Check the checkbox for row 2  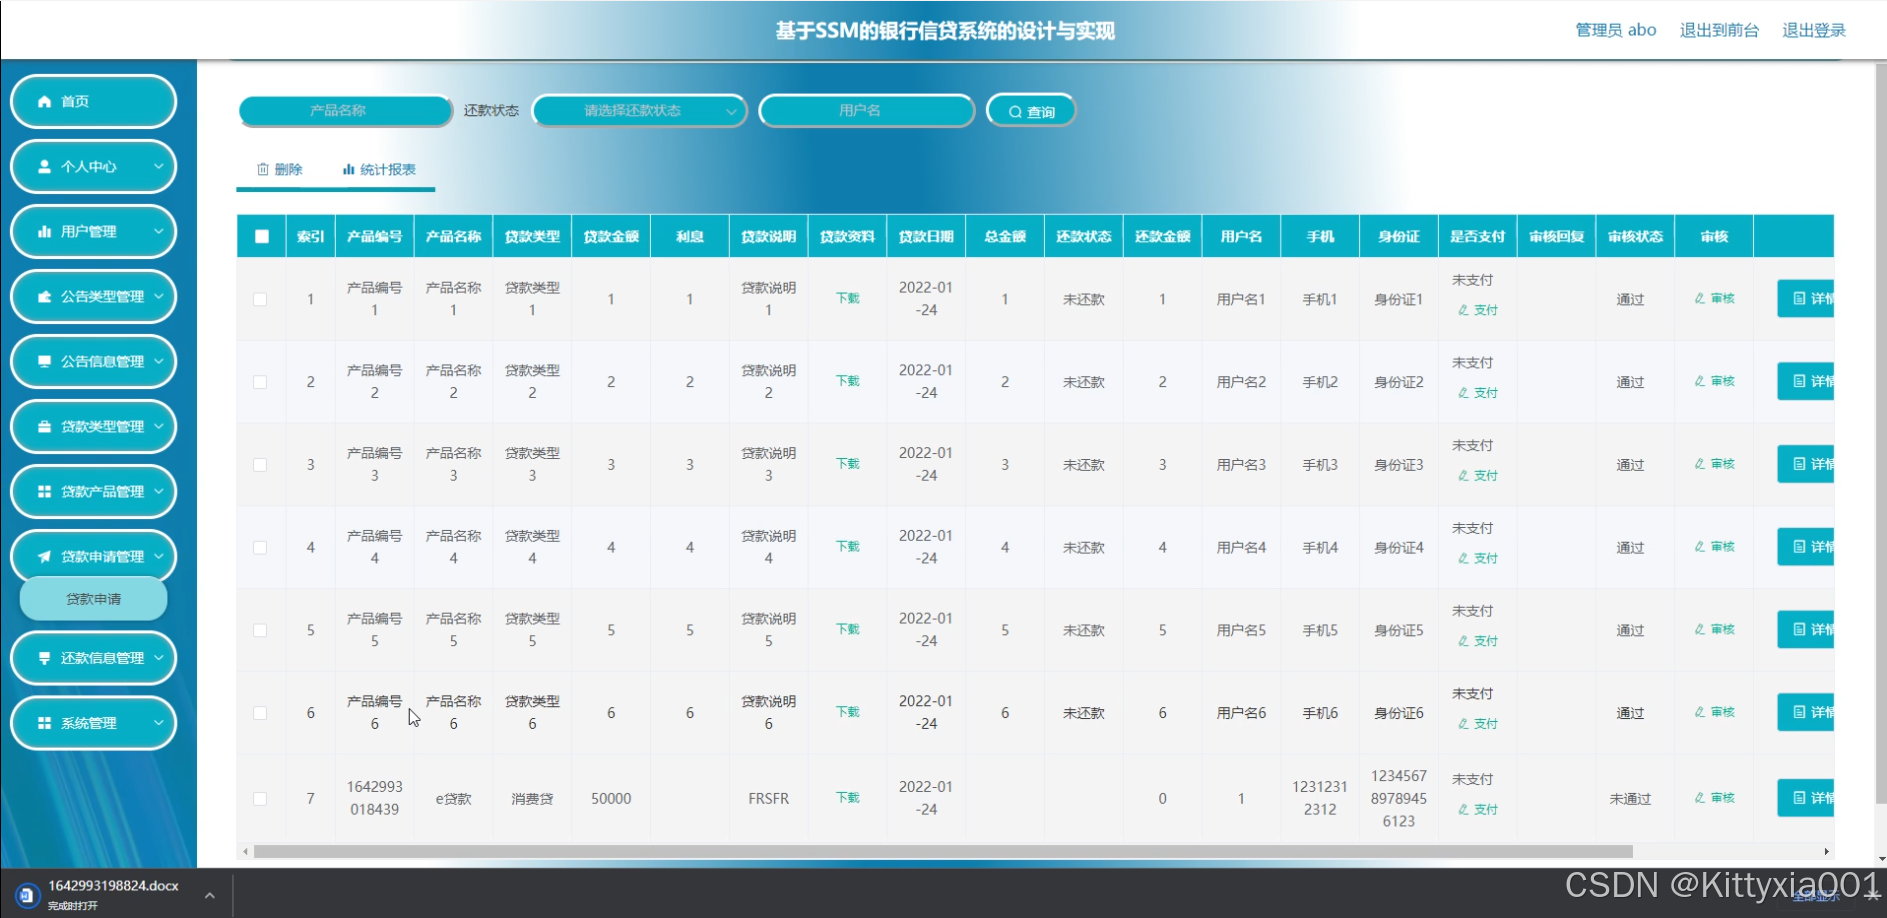260,382
